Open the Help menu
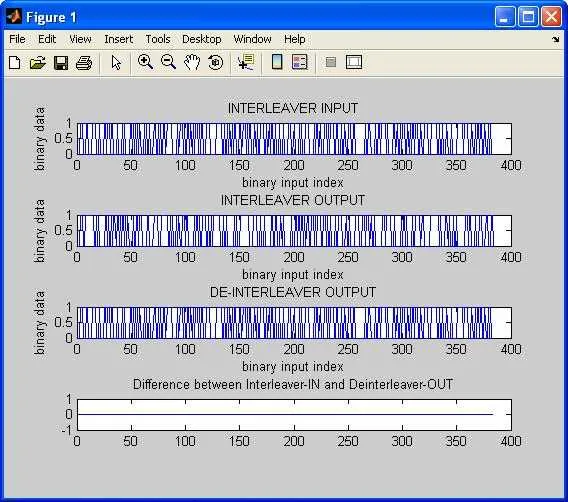This screenshot has width=568, height=502. click(x=295, y=39)
